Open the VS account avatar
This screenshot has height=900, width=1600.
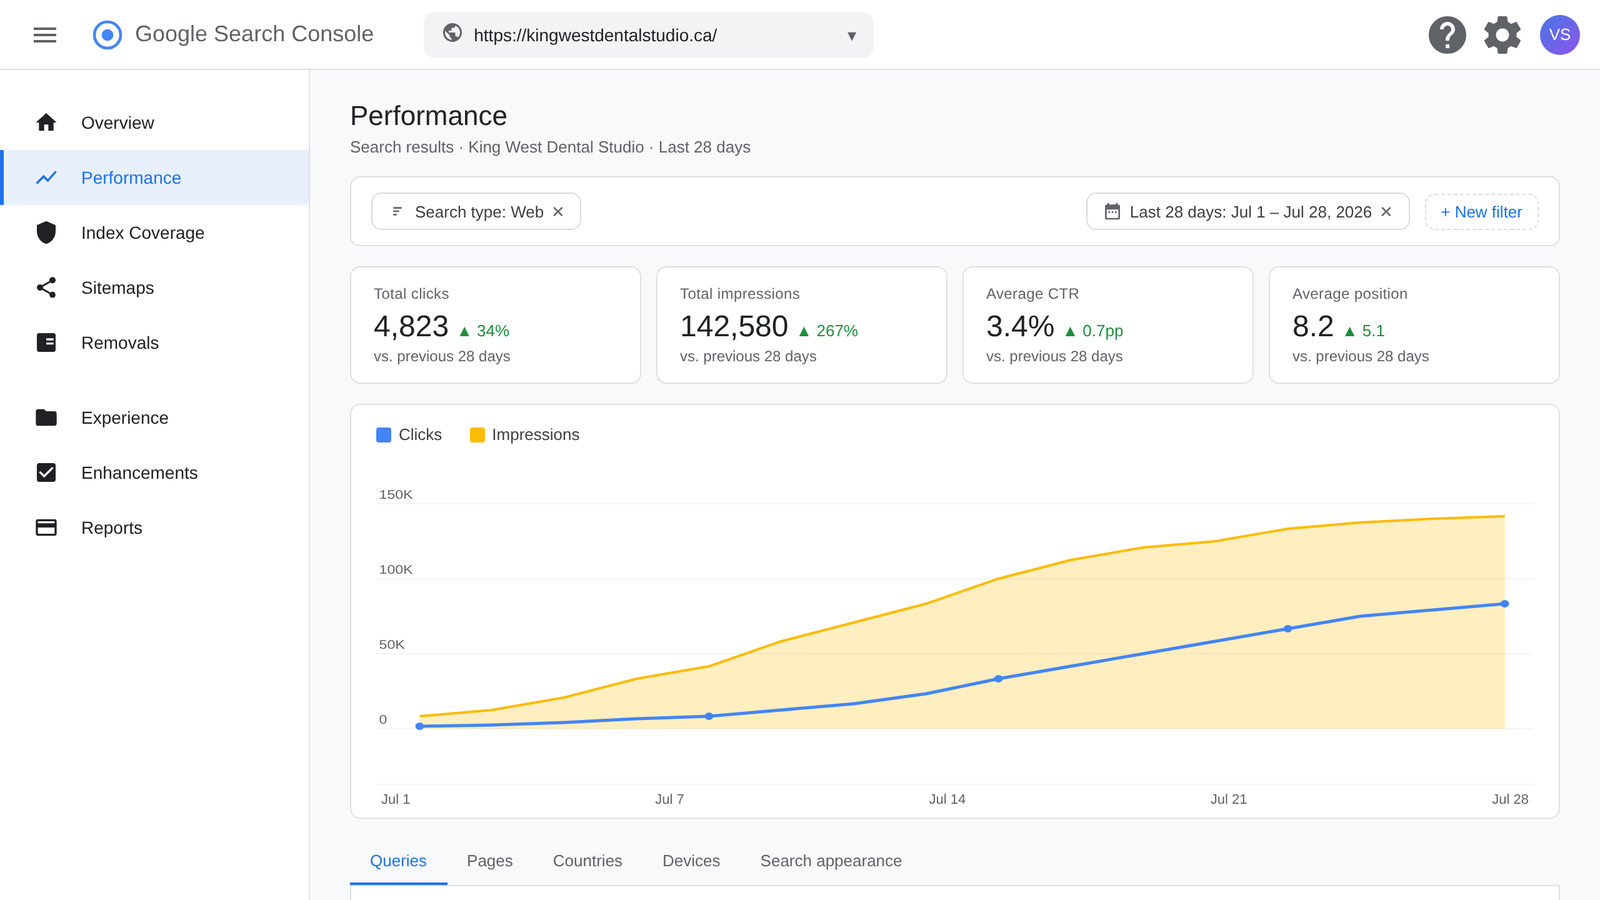[1559, 35]
